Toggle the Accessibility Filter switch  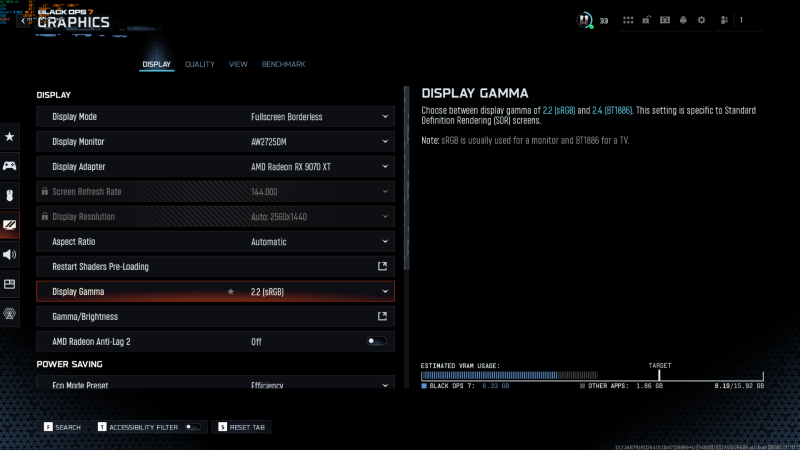point(193,427)
